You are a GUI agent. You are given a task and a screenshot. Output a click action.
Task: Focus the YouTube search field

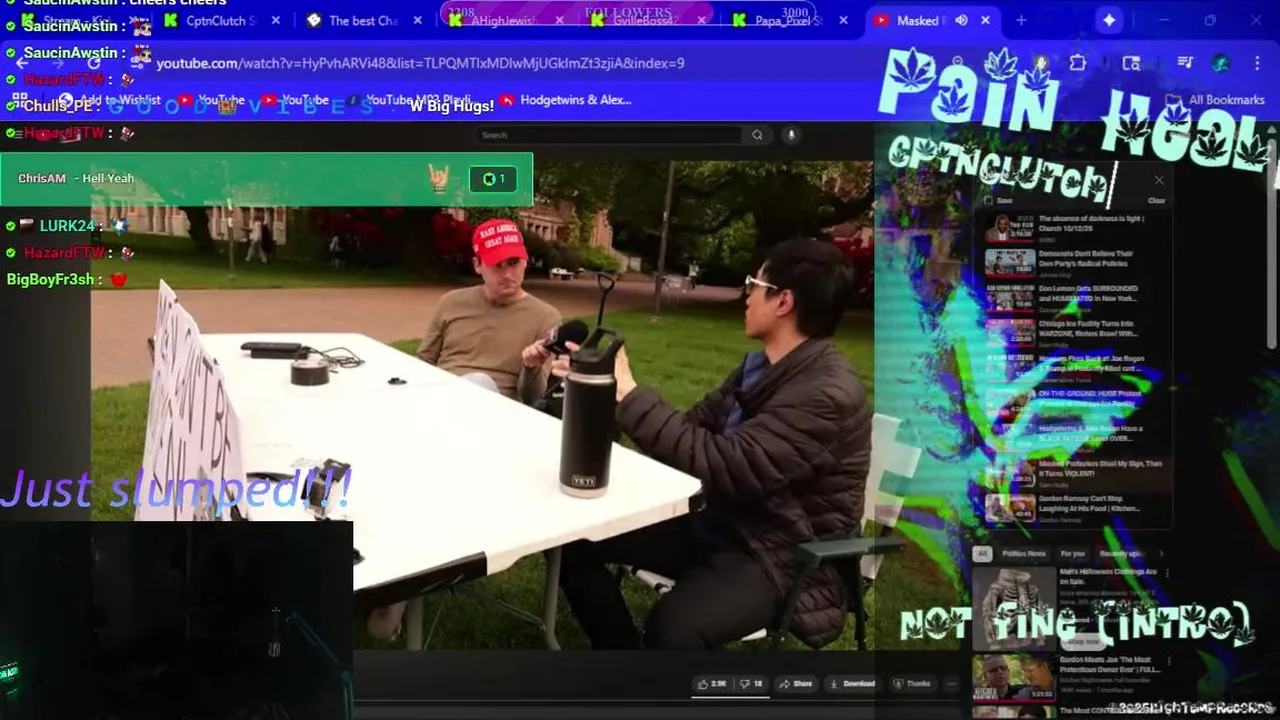click(x=608, y=135)
